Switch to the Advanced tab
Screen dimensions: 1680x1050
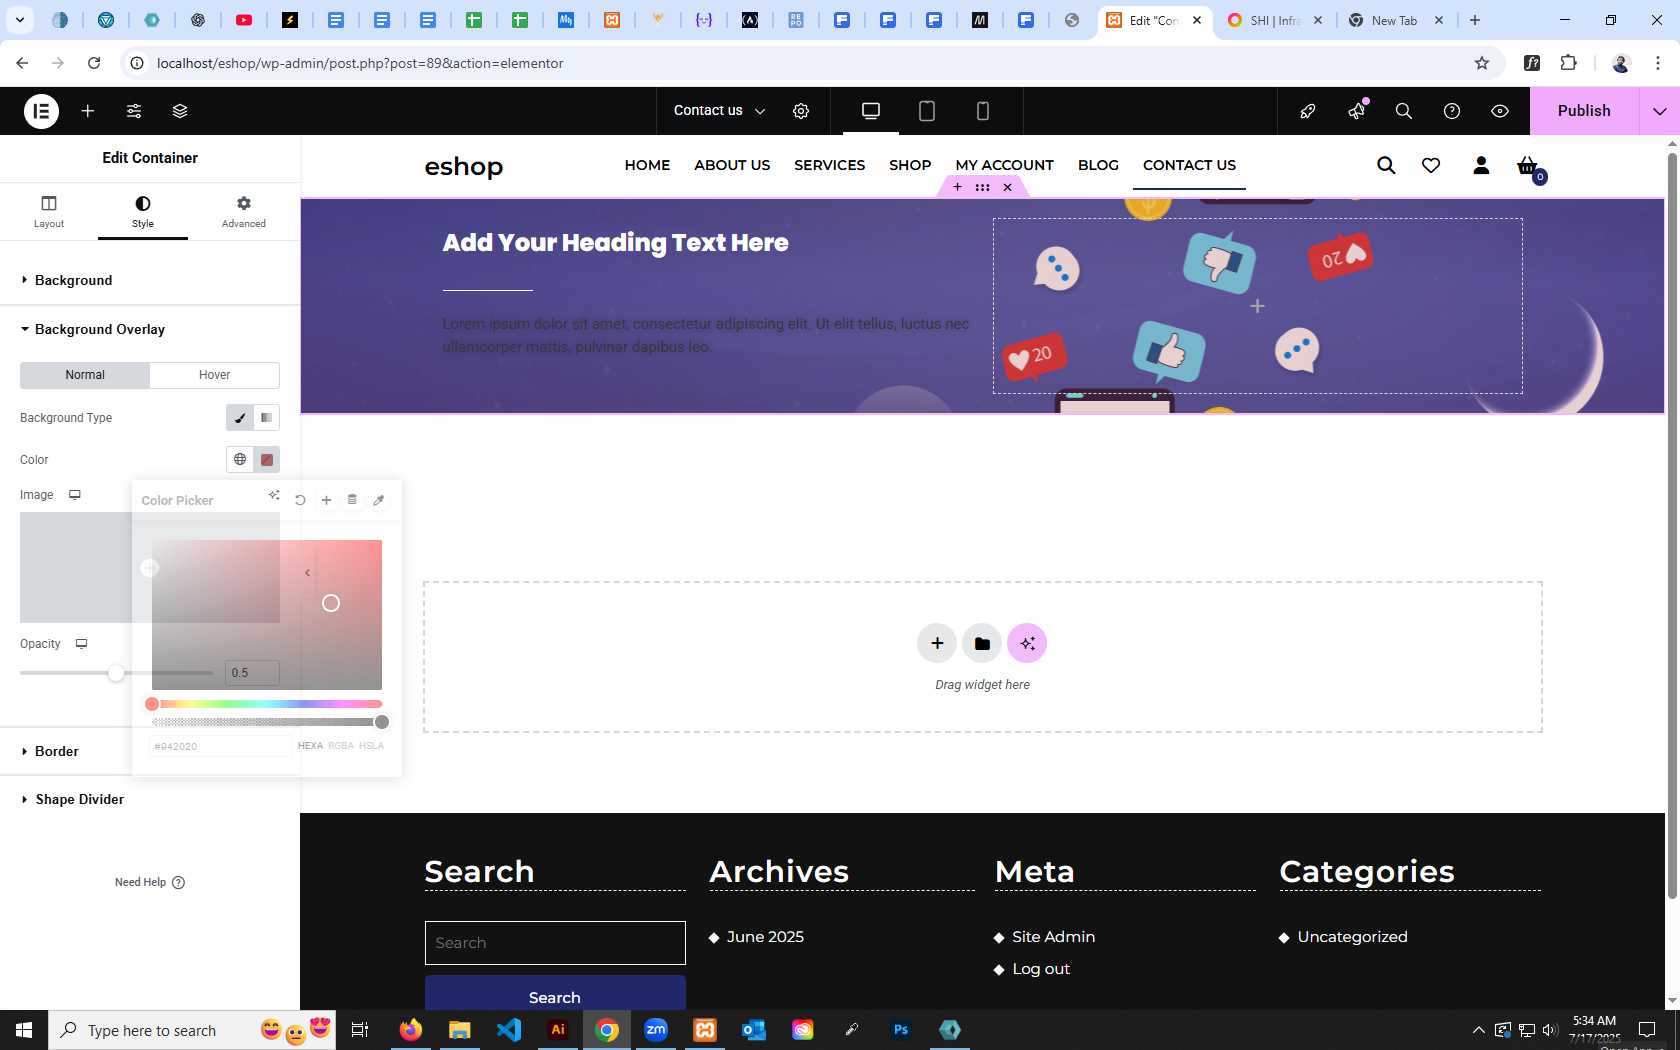click(244, 211)
